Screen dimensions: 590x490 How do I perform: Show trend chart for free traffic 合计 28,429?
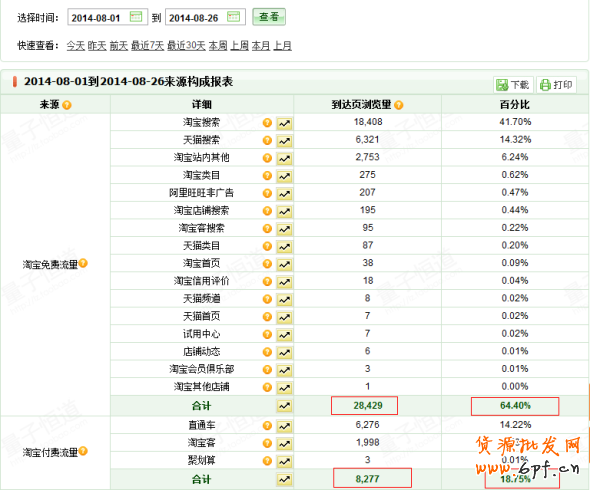tap(284, 406)
